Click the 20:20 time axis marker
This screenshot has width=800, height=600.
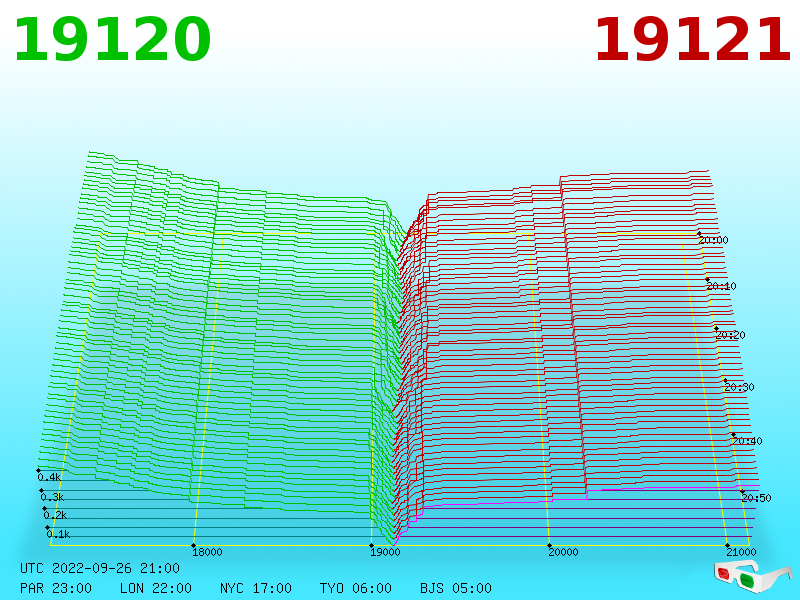(731, 335)
